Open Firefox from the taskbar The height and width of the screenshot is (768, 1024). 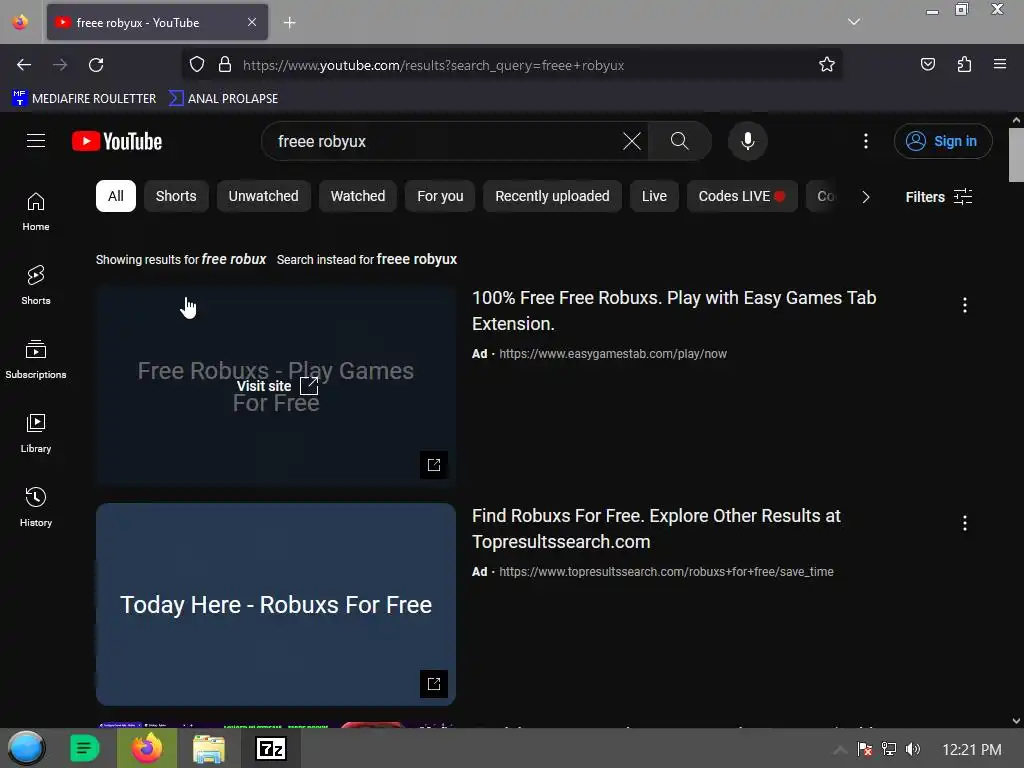pos(147,748)
